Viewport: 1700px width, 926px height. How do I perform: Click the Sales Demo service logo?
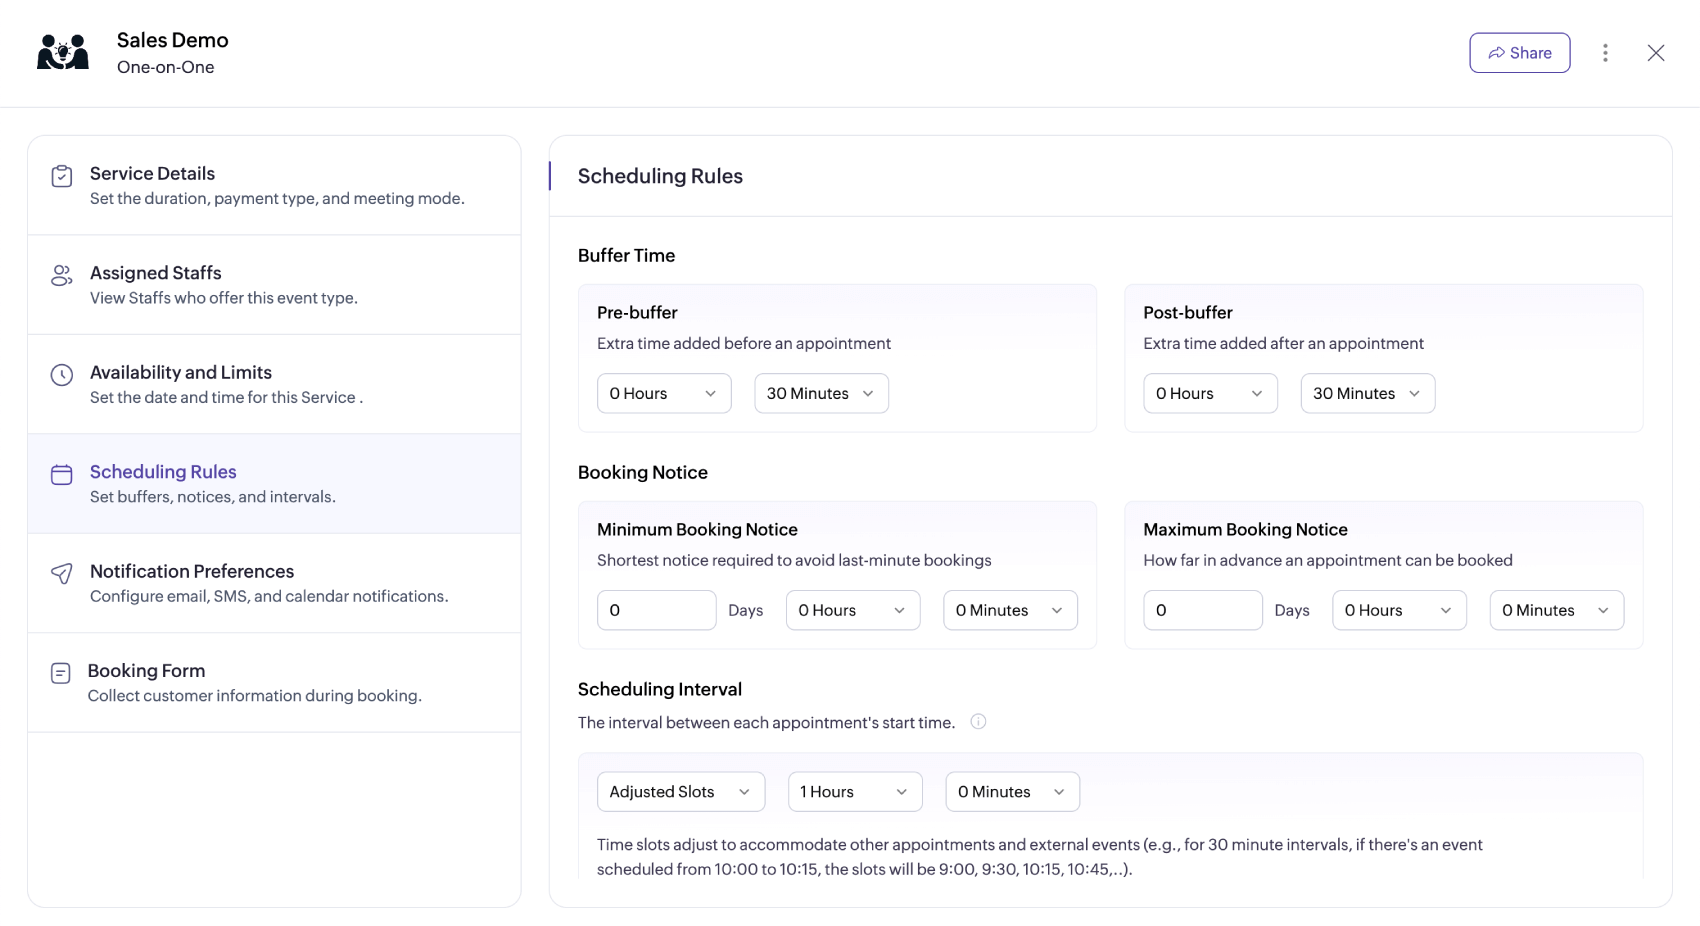pos(62,51)
